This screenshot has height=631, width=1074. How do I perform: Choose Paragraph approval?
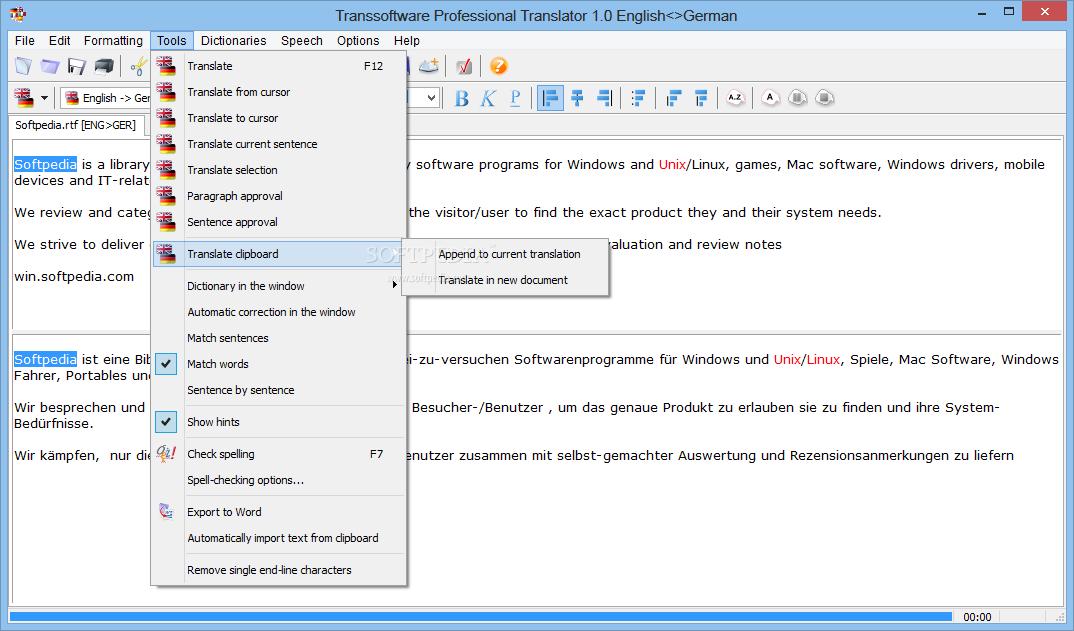tap(279, 196)
